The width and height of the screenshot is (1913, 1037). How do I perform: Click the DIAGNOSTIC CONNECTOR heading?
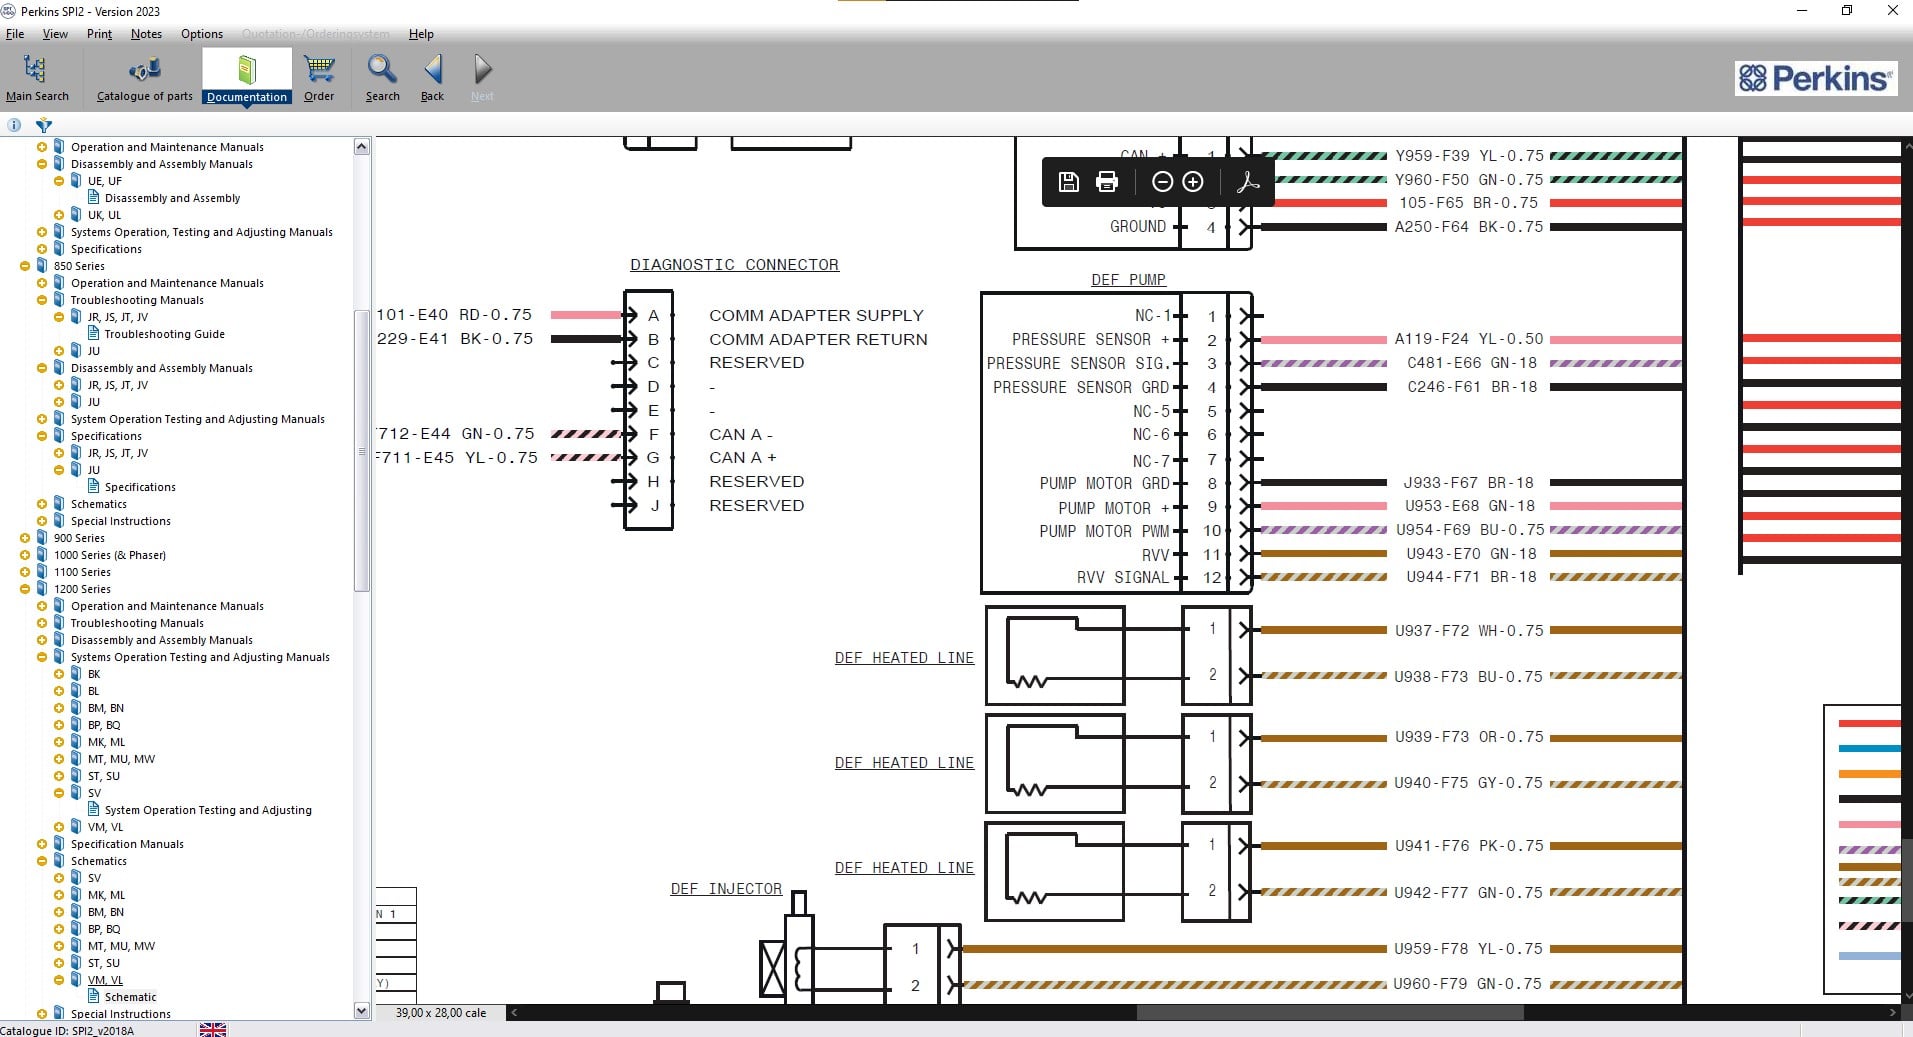pos(734,265)
